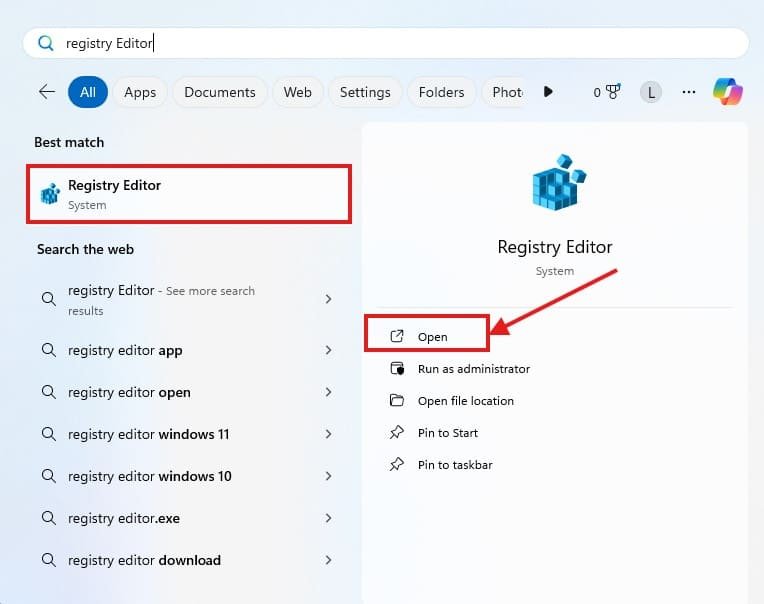Screen dimensions: 764x604
Task: Open the three-dot more options menu
Action: point(688,92)
